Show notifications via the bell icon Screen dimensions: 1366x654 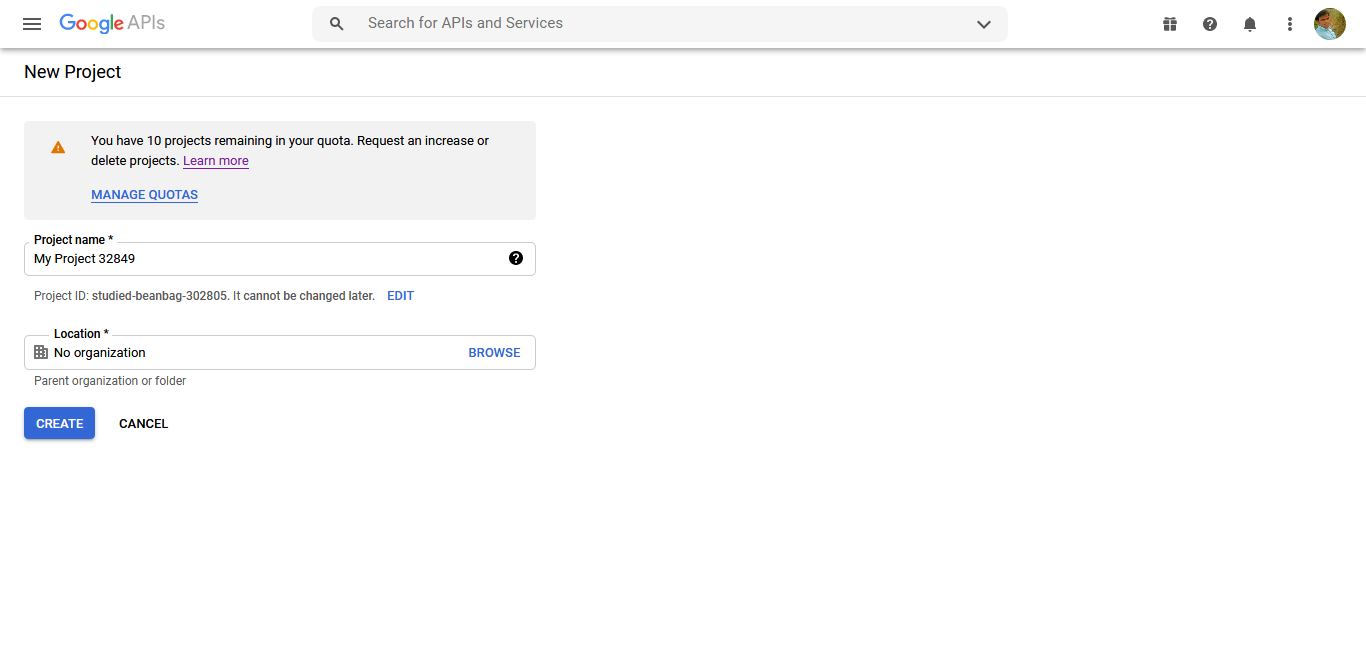(x=1250, y=24)
